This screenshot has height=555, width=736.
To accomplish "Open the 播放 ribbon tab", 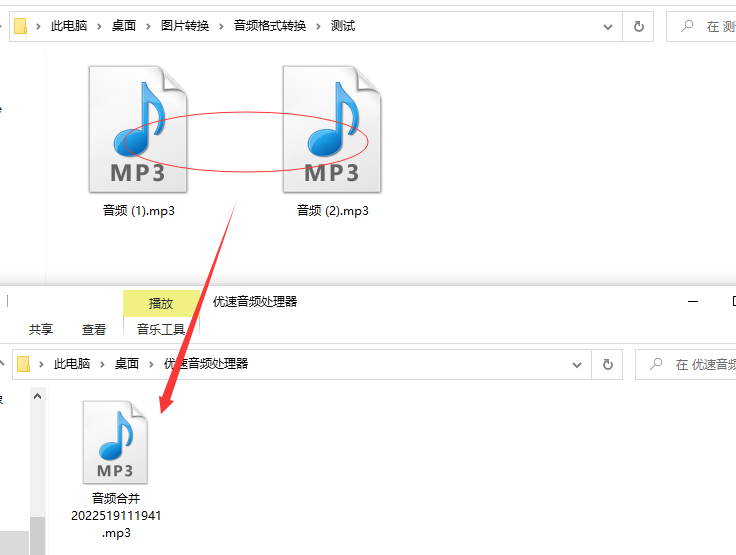I will coord(161,303).
